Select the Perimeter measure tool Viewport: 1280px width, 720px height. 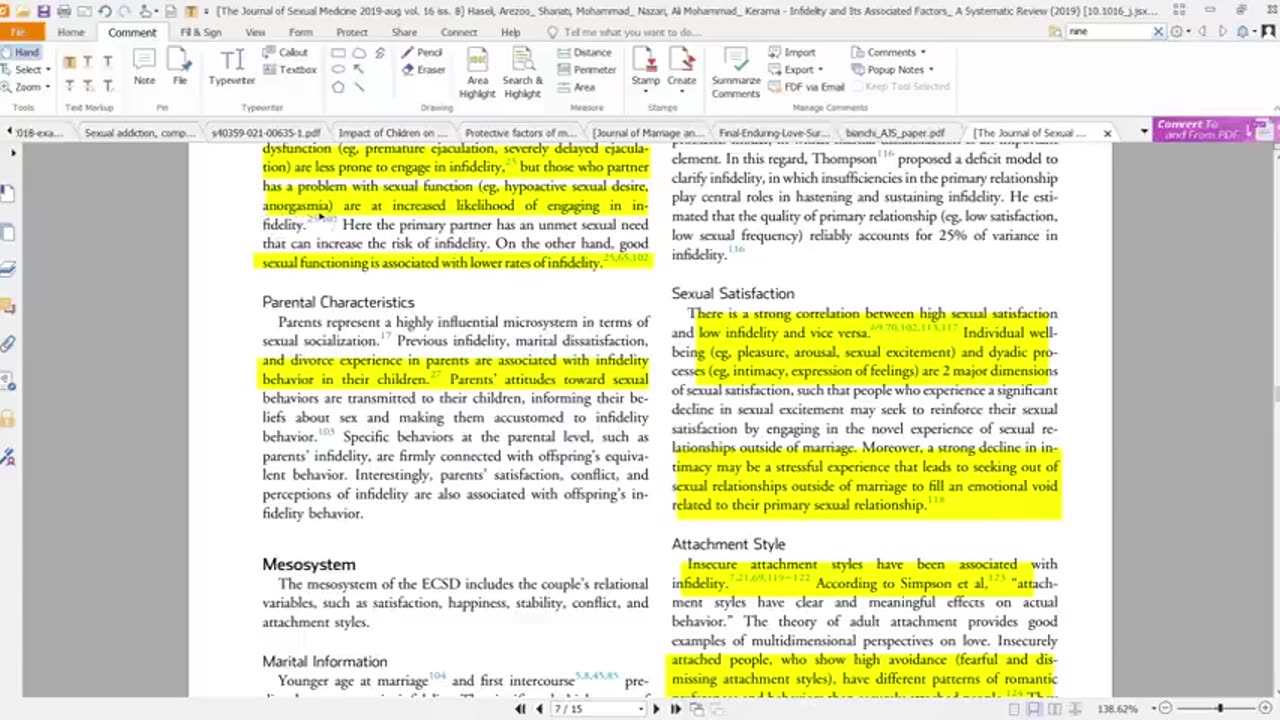(586, 70)
